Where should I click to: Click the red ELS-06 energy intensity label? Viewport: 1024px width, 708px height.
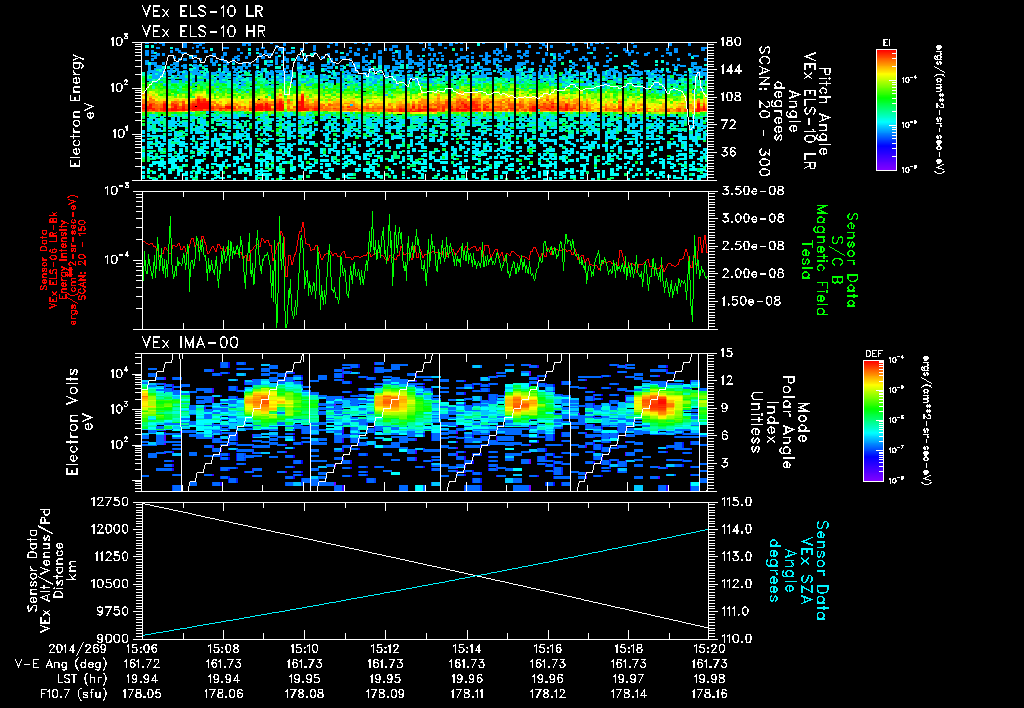[x=63, y=260]
